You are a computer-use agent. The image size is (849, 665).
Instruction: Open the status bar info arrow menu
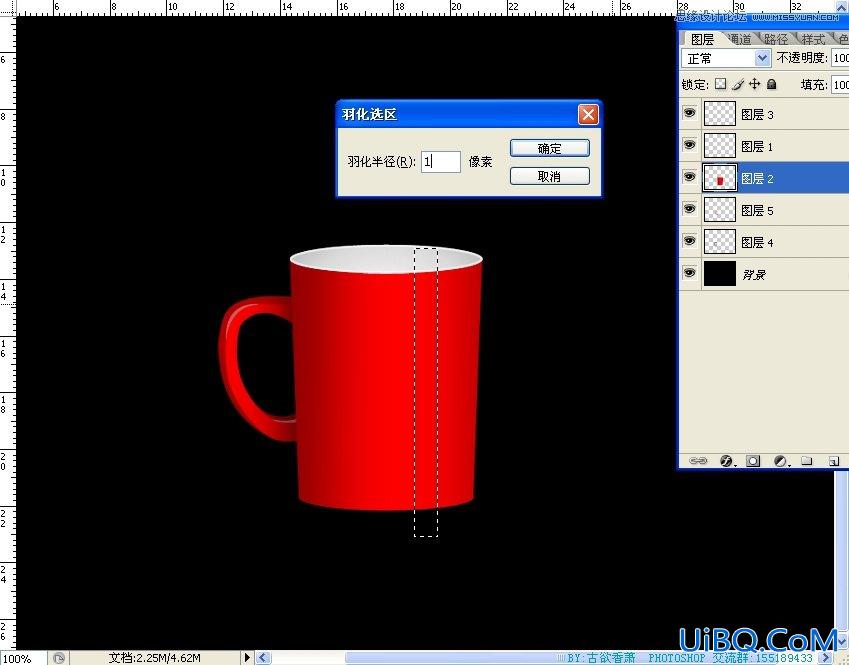point(247,658)
